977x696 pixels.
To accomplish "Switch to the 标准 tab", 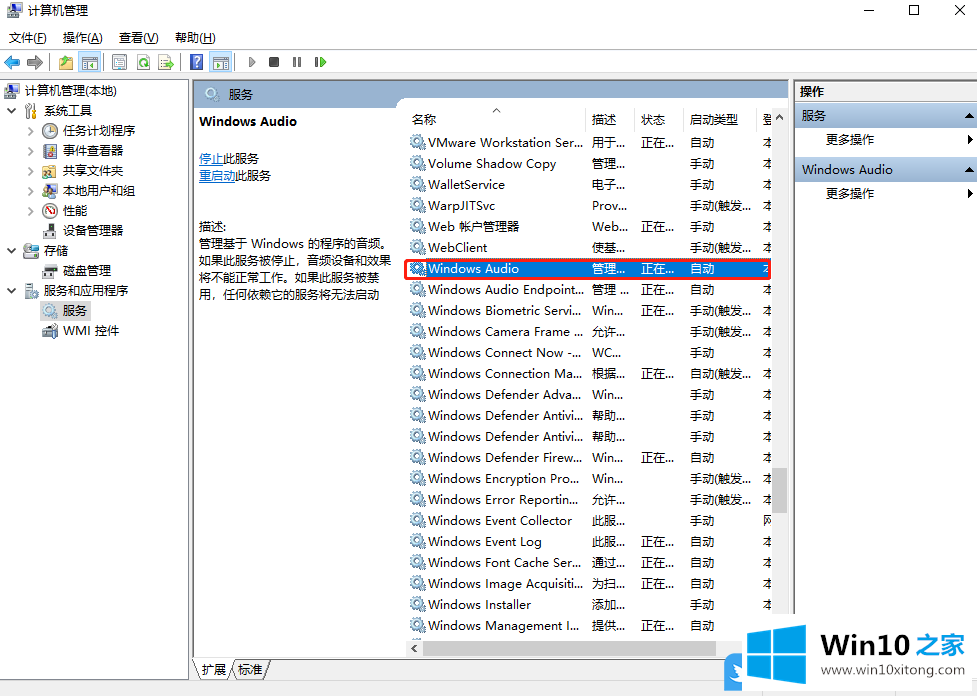I will [x=250, y=670].
